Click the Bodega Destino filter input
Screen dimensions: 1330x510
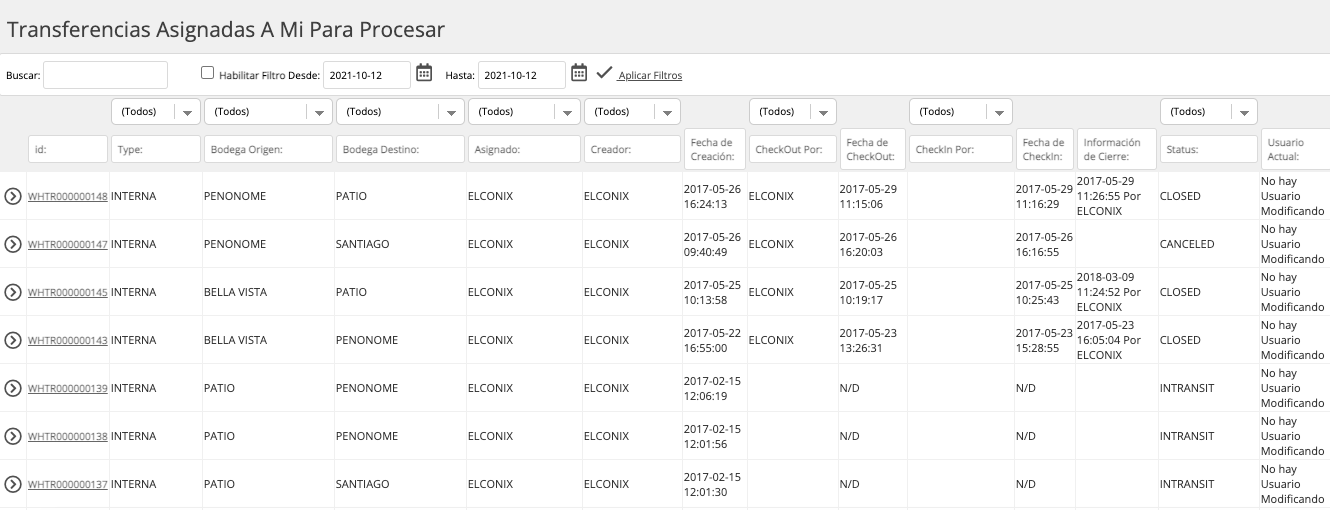[401, 149]
